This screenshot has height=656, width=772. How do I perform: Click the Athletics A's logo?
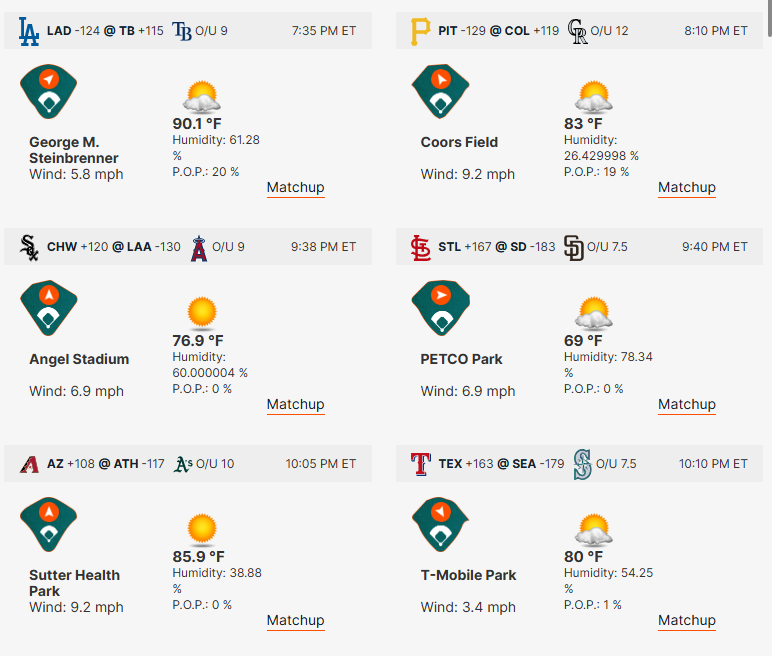[x=183, y=464]
